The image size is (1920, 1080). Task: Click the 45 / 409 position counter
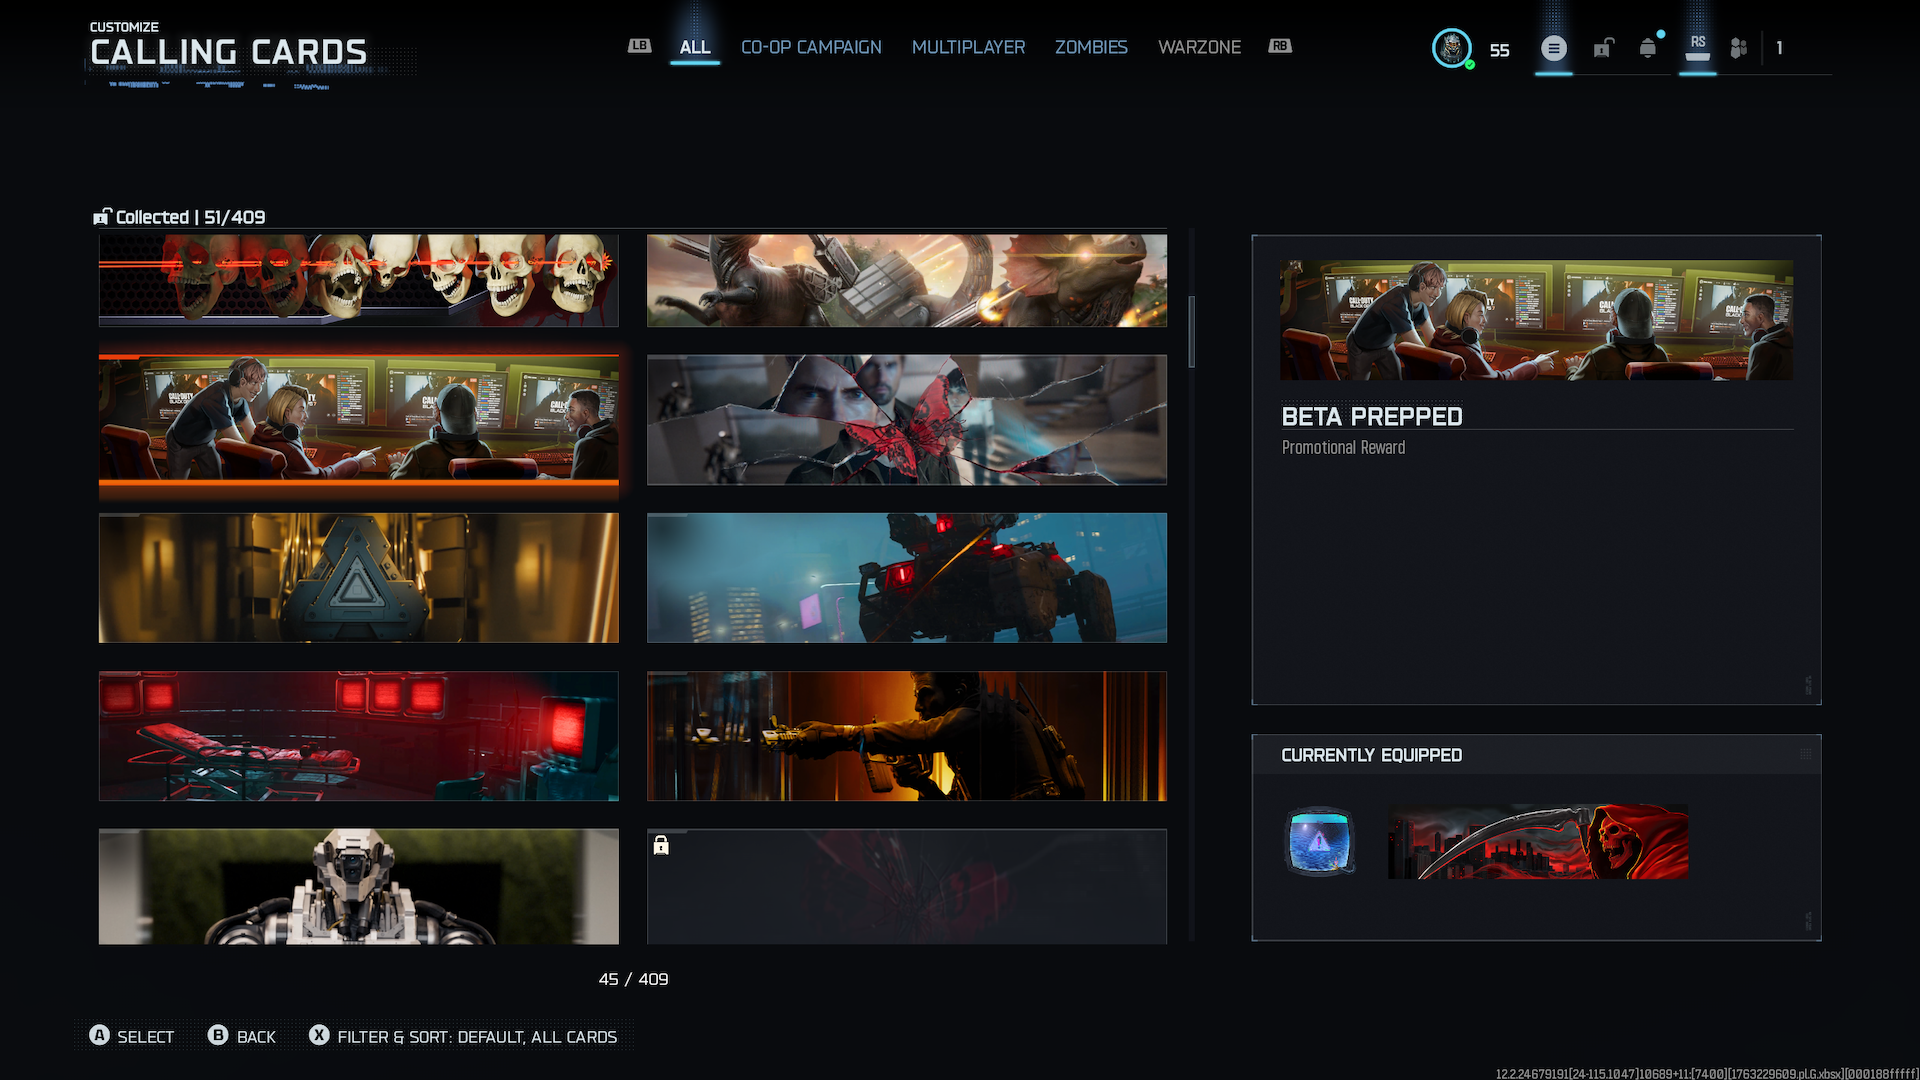[634, 979]
